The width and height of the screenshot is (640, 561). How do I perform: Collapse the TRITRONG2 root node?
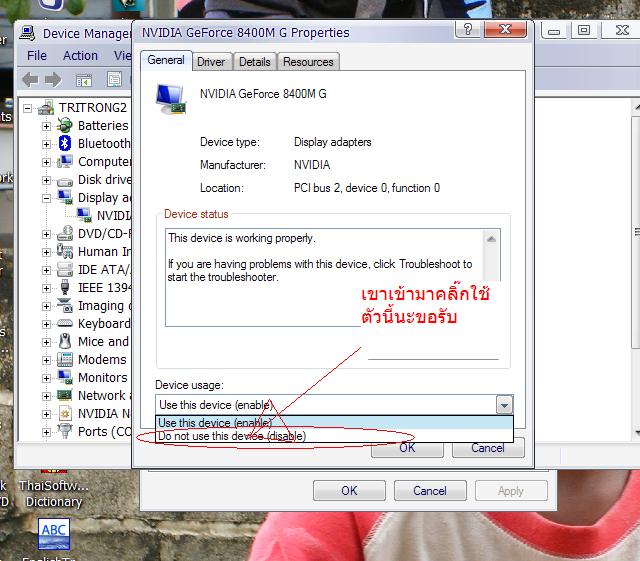(x=27, y=108)
